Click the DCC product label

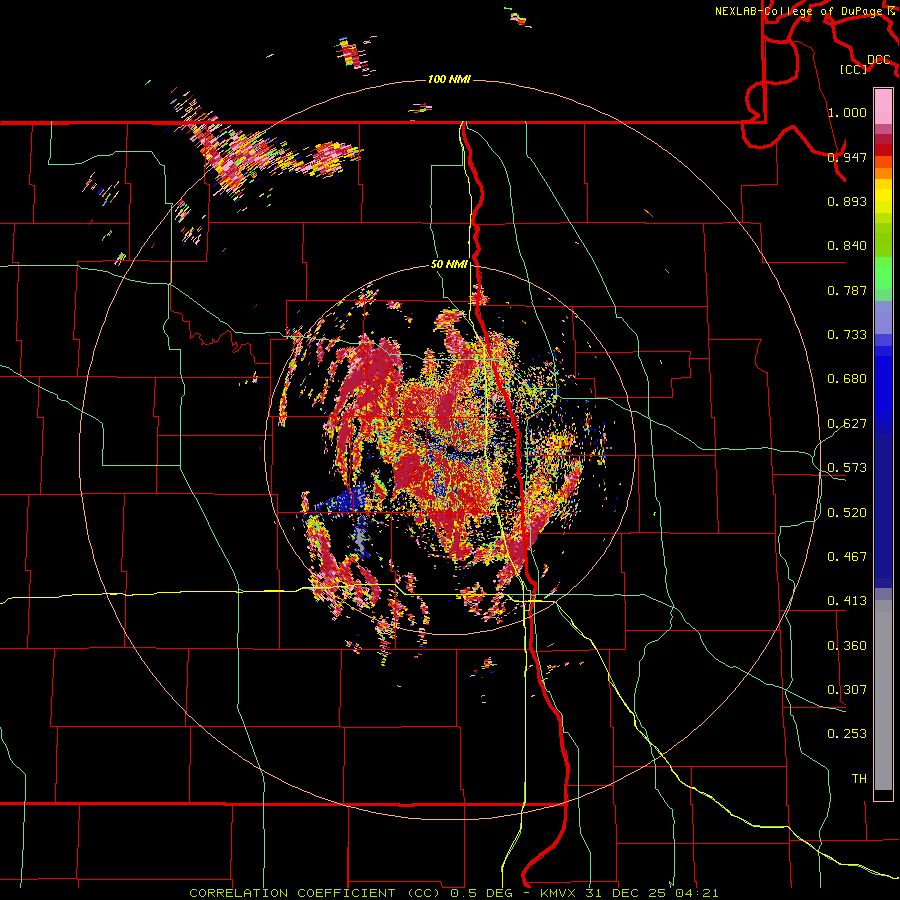click(x=879, y=60)
